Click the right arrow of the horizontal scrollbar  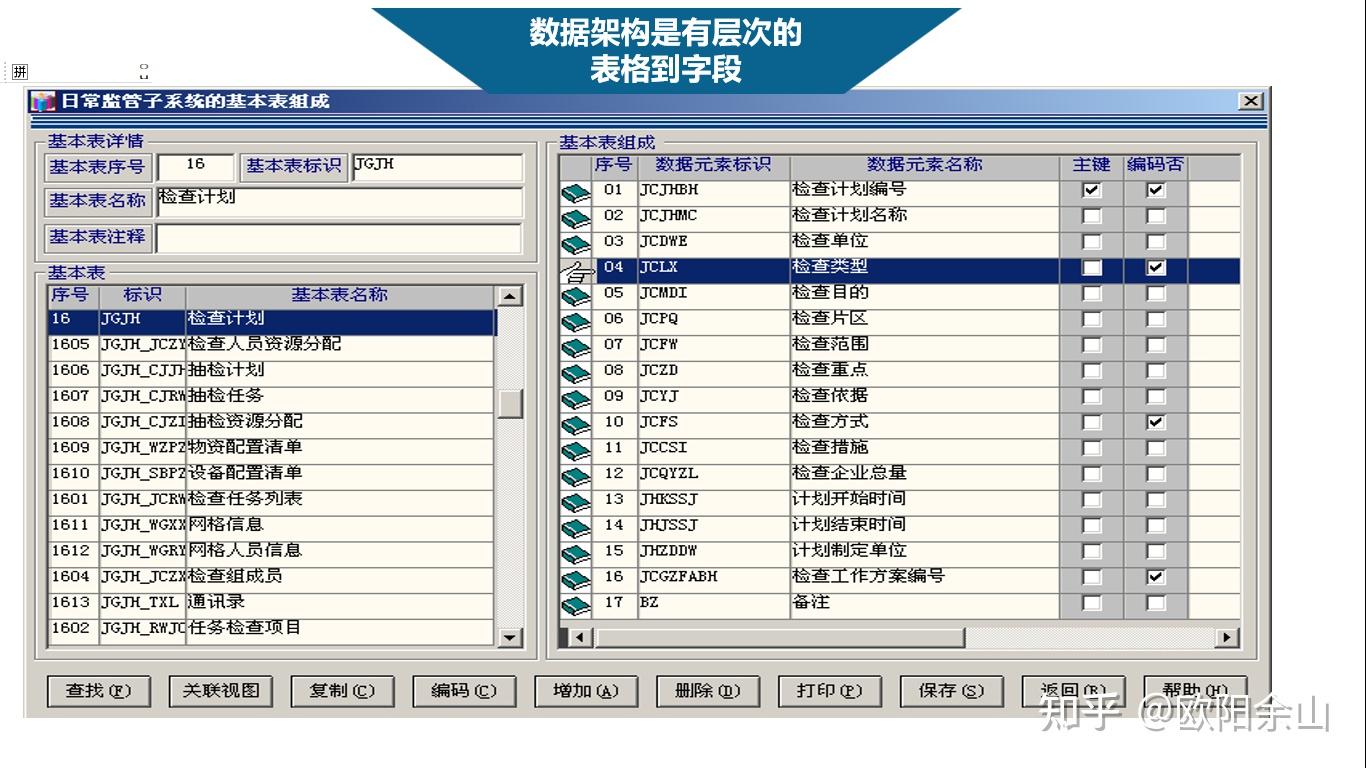point(1227,636)
